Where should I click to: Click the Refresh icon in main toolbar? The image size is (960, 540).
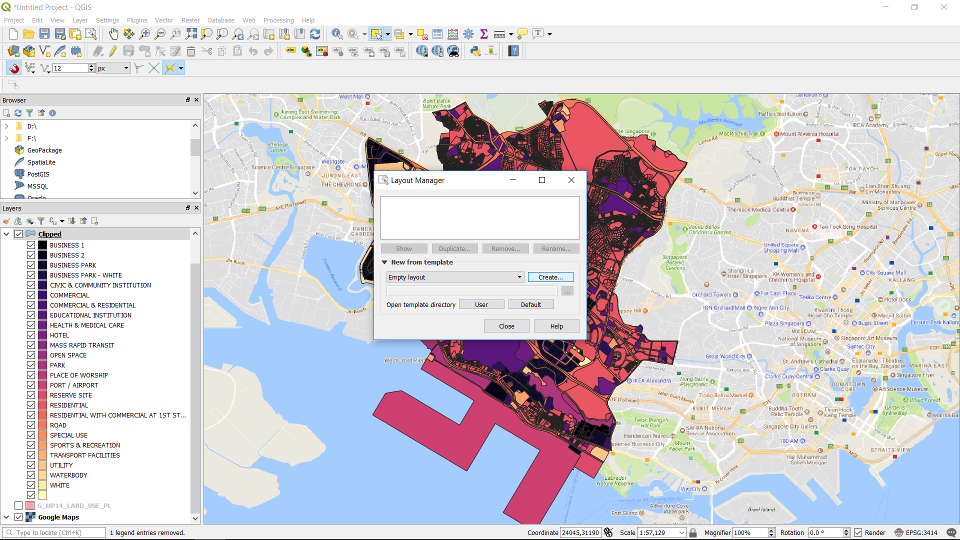pyautogui.click(x=315, y=34)
